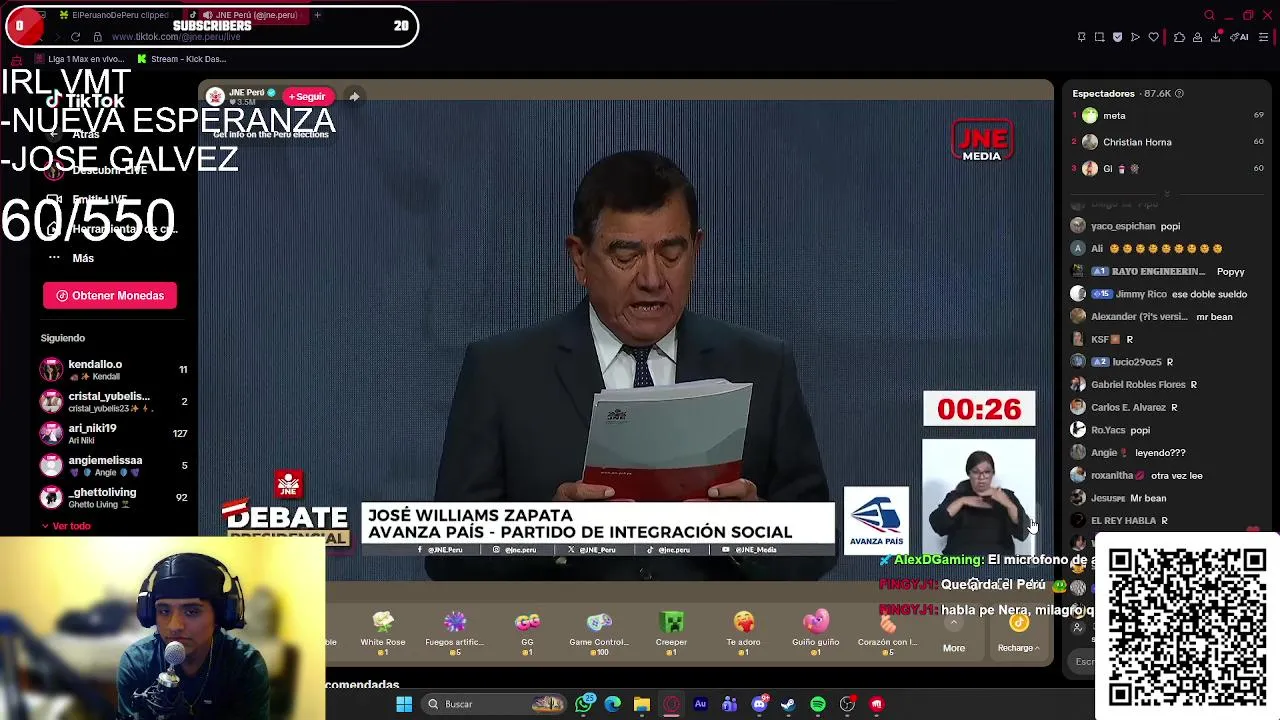Share the live stream with the arrow icon
This screenshot has height=720, width=1280.
354,97
